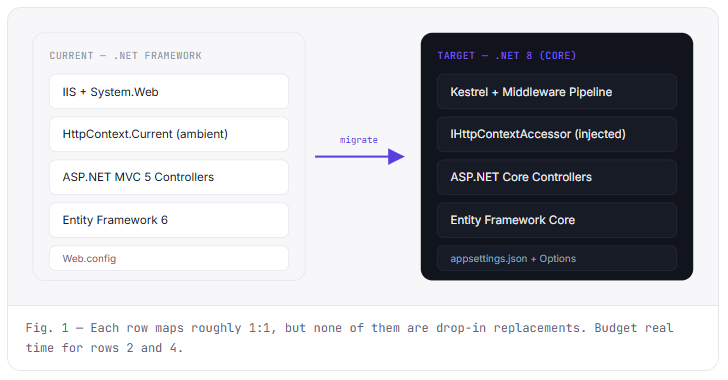728x380 pixels.
Task: Click 'ASP.NET Core Controllers' box
Action: 557,177
